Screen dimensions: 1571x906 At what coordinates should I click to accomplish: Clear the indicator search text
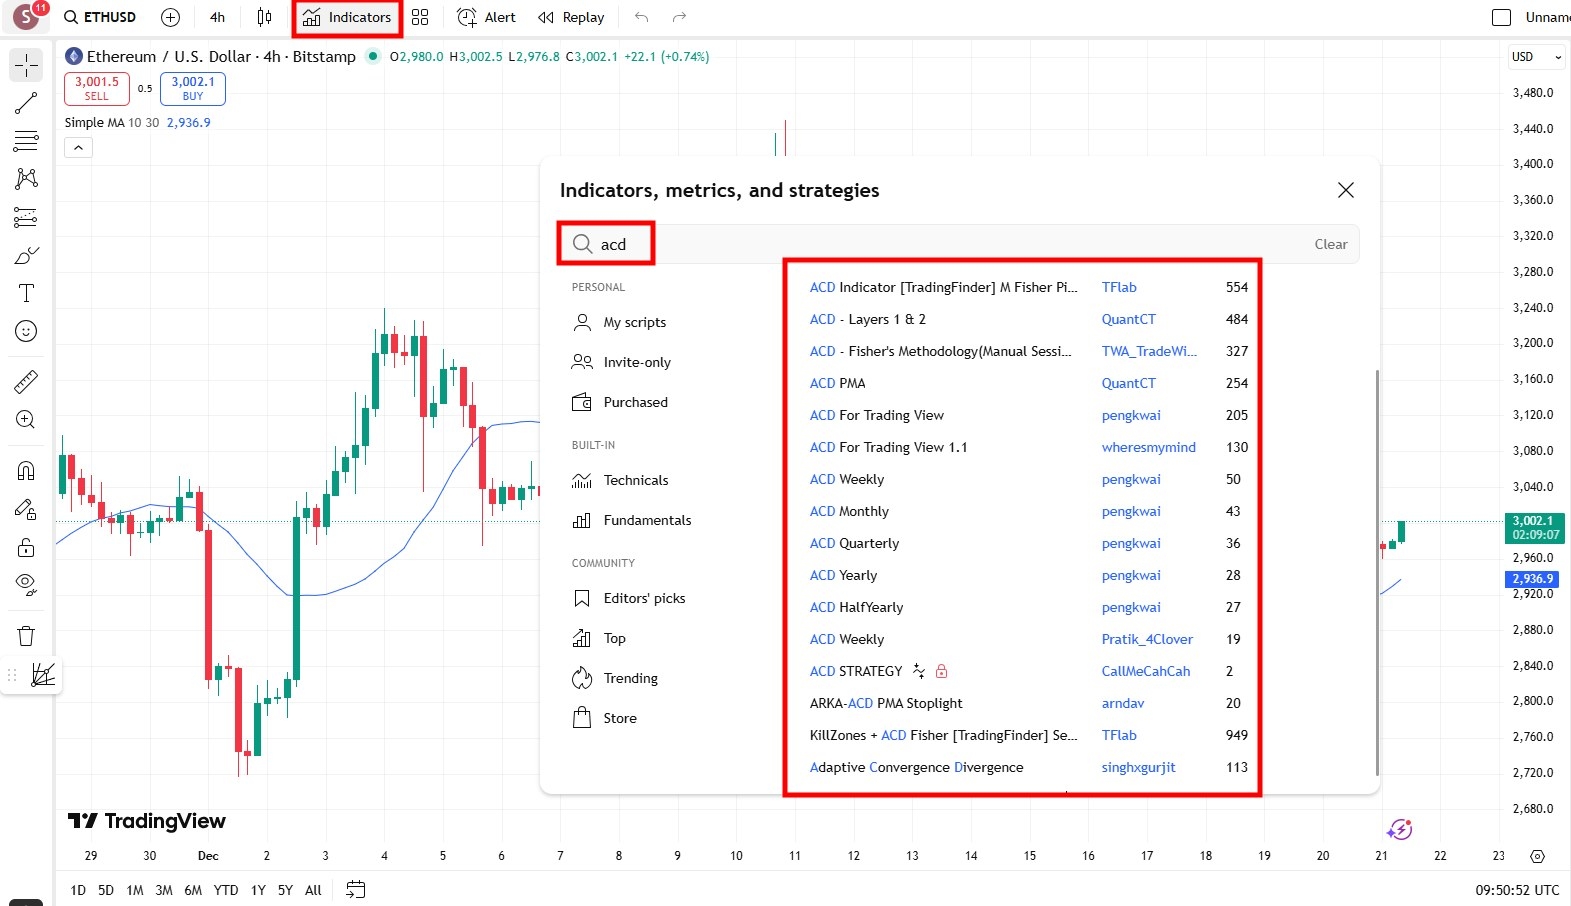1330,244
